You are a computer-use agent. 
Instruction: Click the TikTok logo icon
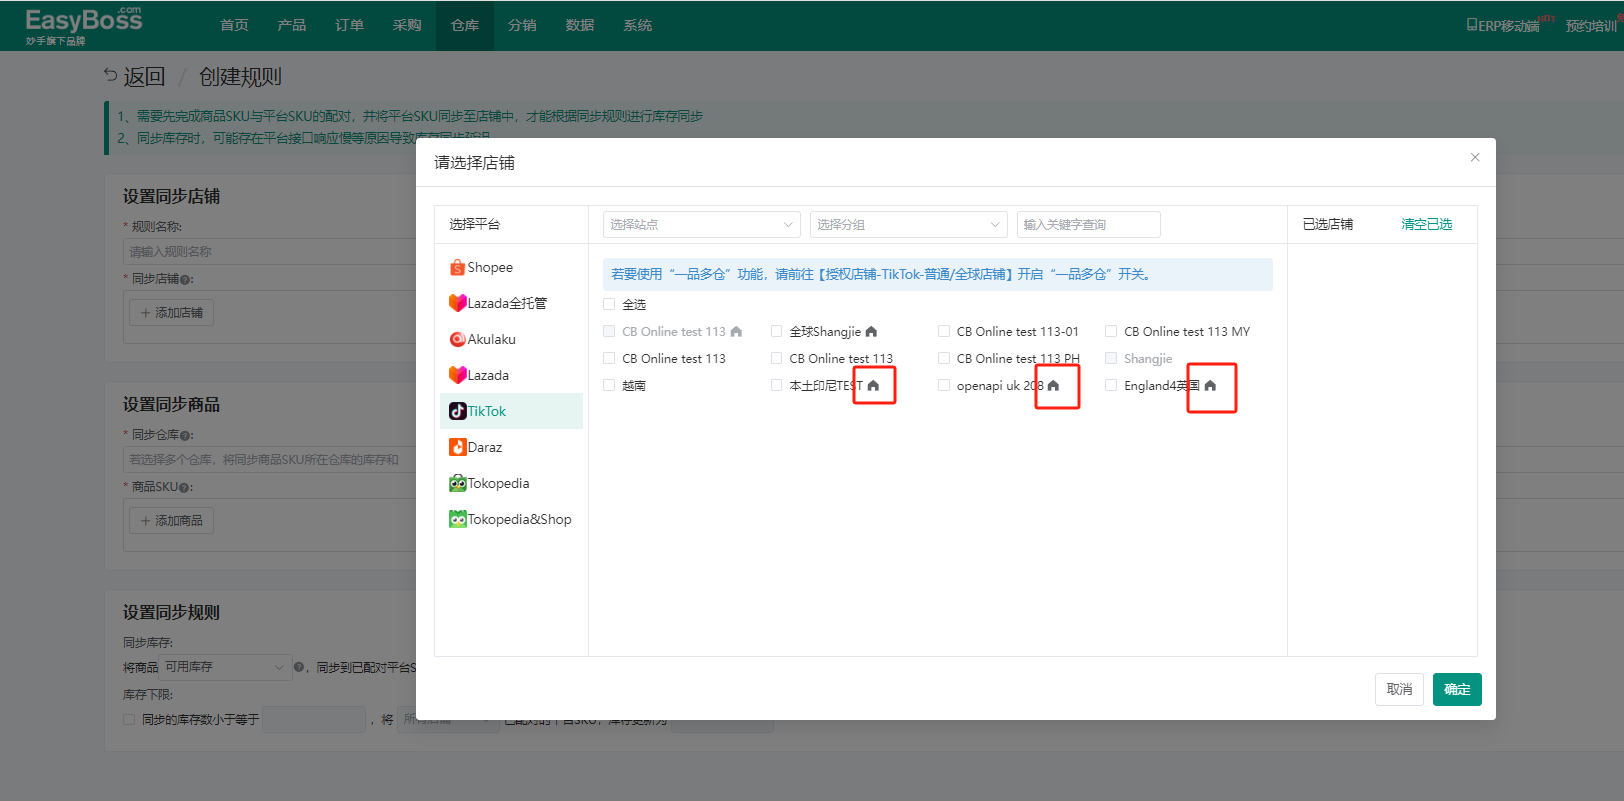tap(457, 411)
